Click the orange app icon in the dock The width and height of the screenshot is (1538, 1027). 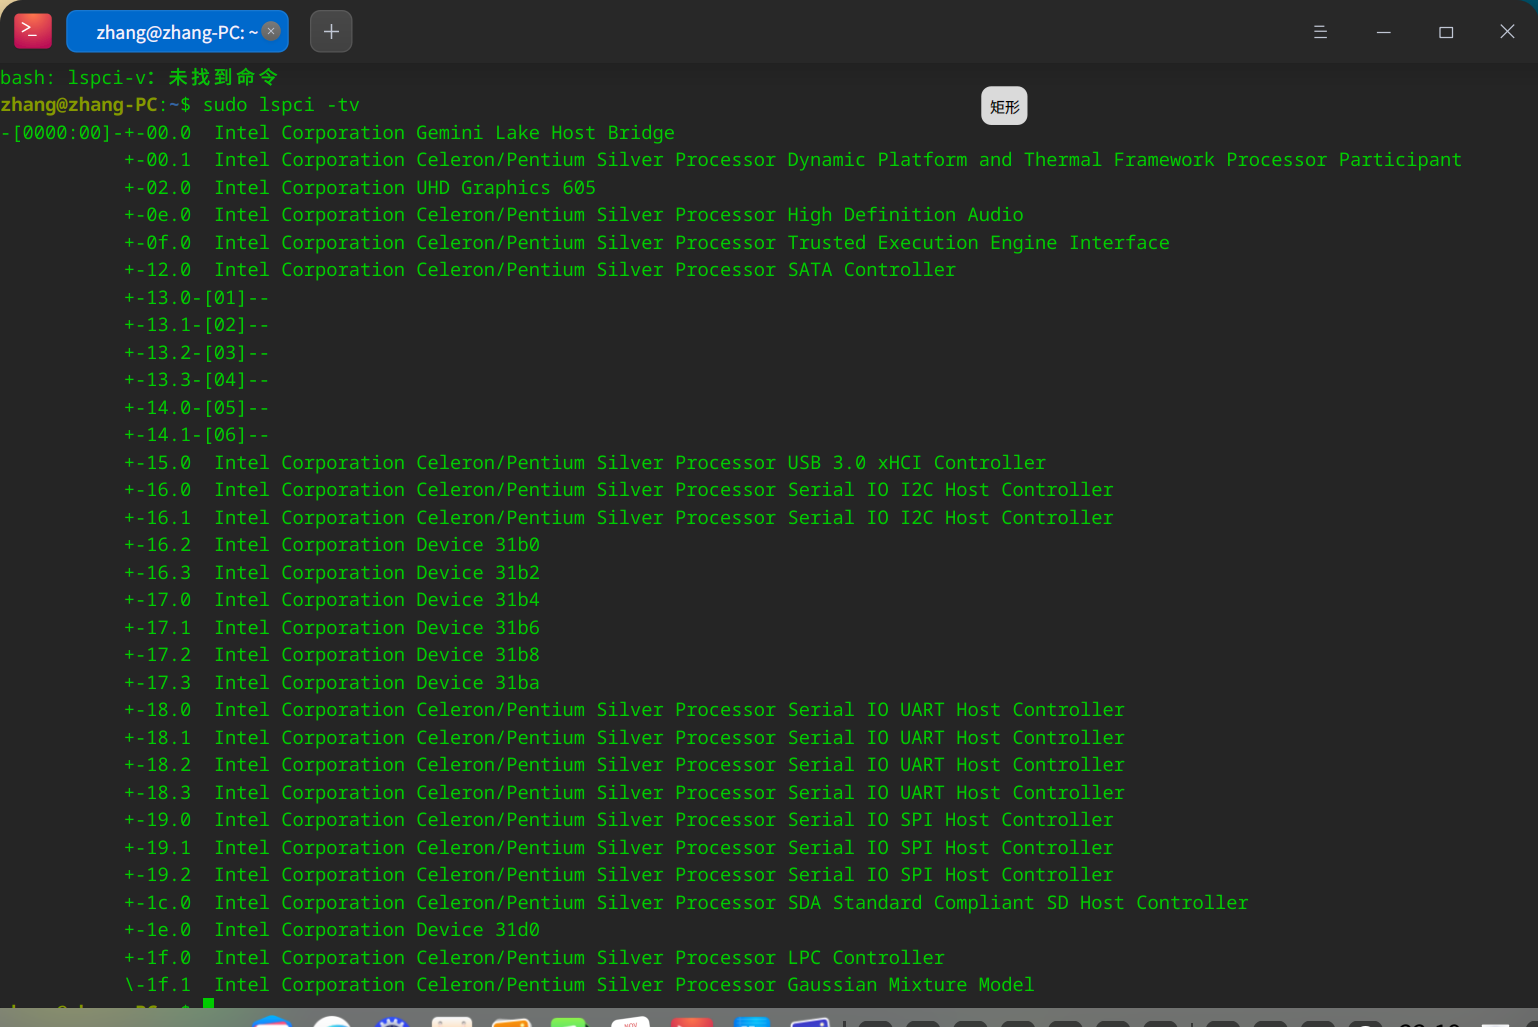point(512,1020)
